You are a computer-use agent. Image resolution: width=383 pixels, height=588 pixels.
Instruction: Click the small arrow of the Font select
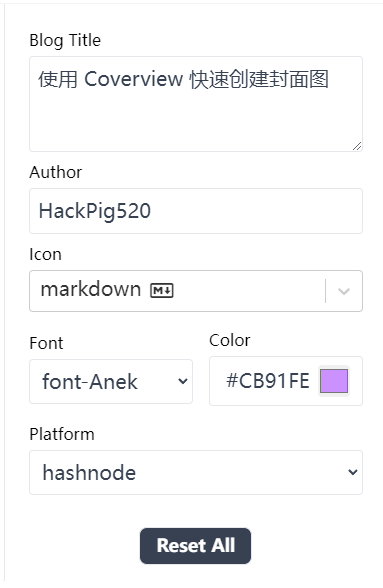click(x=183, y=381)
